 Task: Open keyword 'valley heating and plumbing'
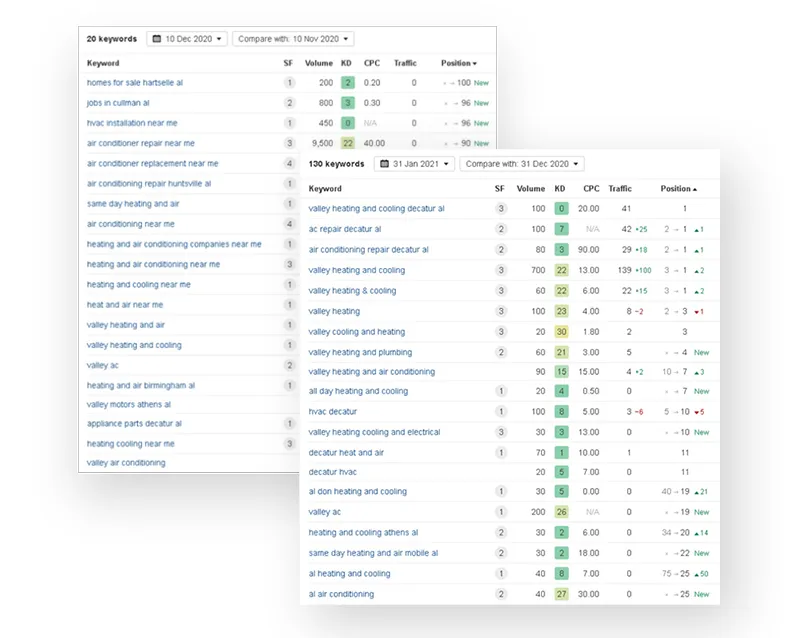pyautogui.click(x=360, y=352)
